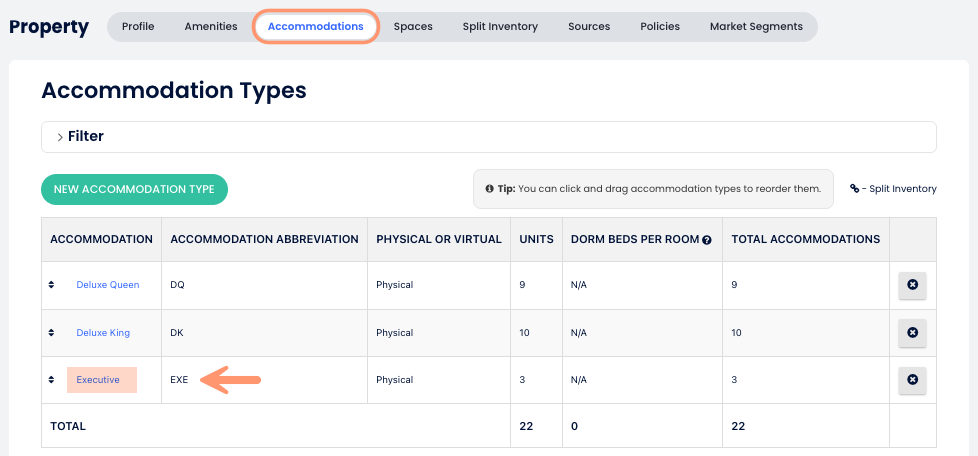Open the Market Segments tab
The image size is (978, 456).
[x=756, y=27]
